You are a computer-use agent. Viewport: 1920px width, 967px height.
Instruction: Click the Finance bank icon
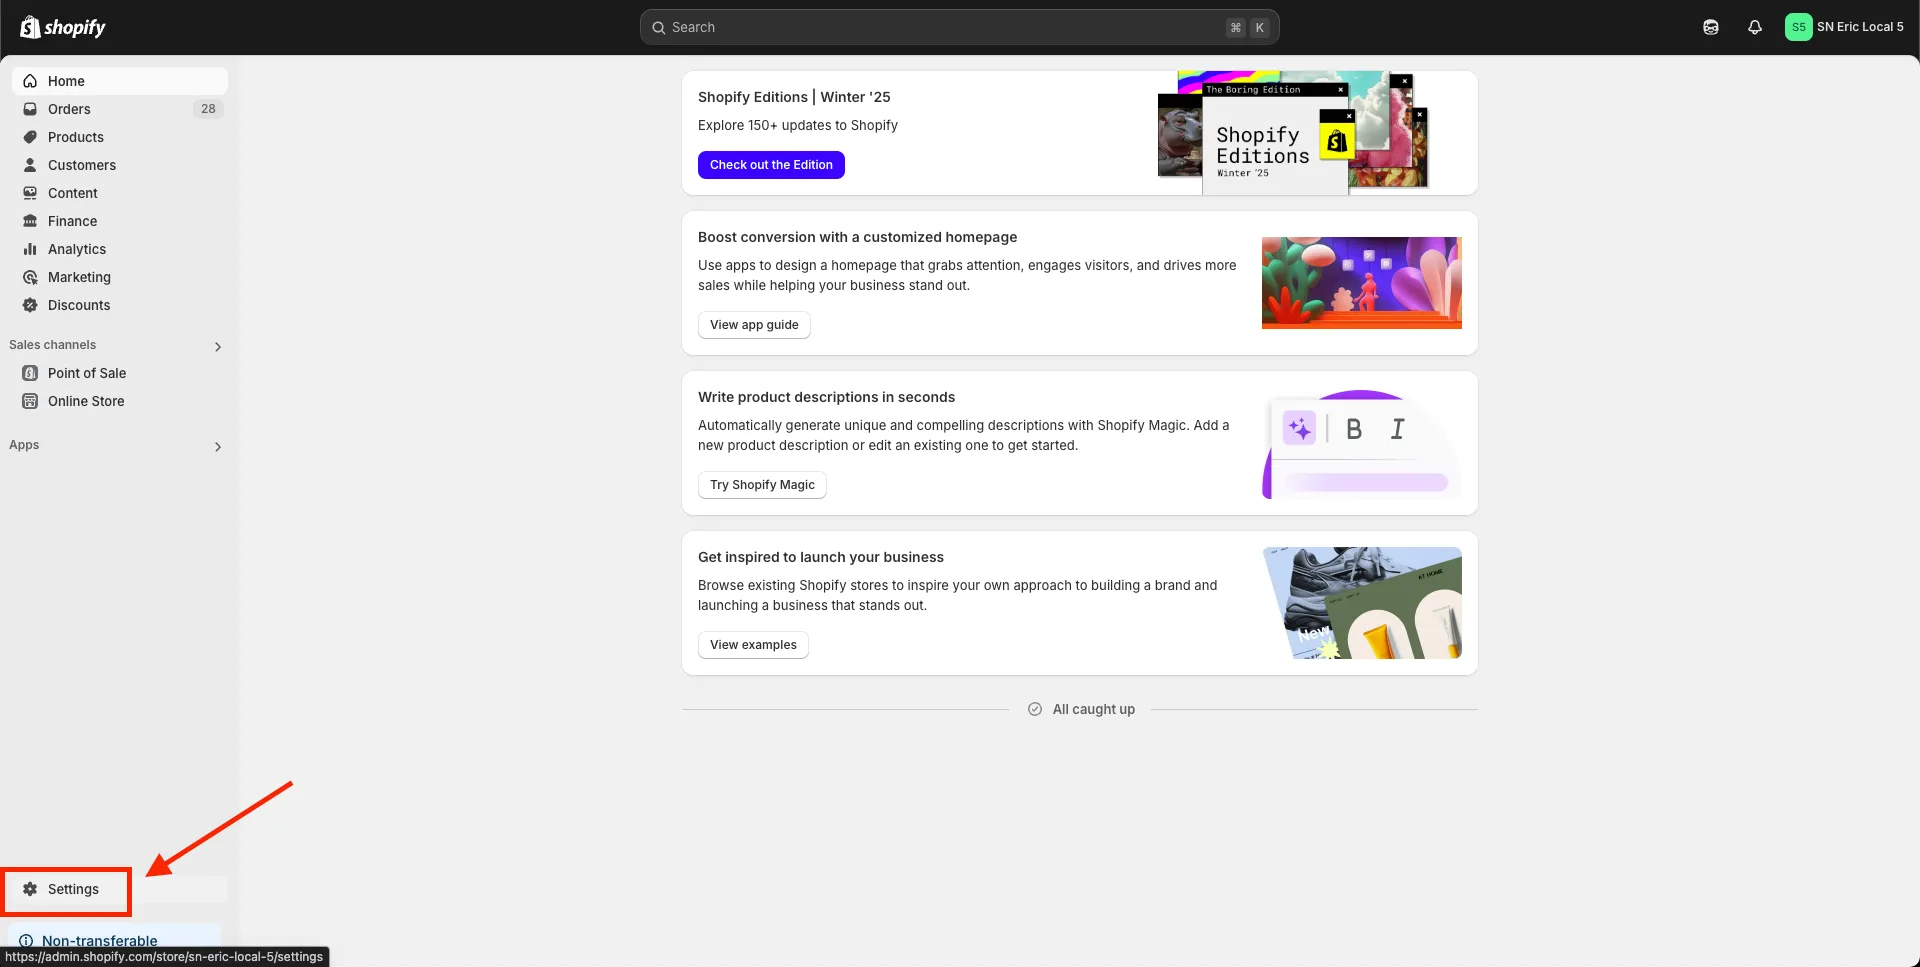point(30,221)
